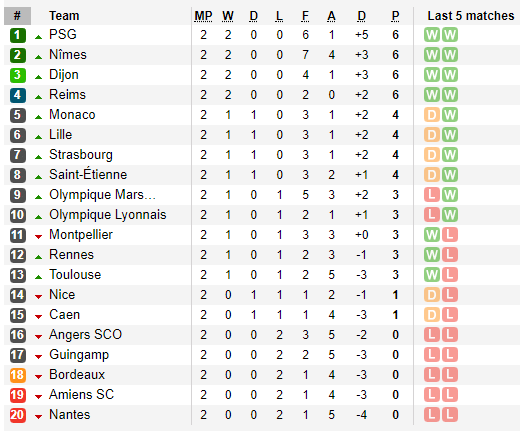Click Monaco's orange D draw result badge
The width and height of the screenshot is (520, 431).
tap(432, 115)
